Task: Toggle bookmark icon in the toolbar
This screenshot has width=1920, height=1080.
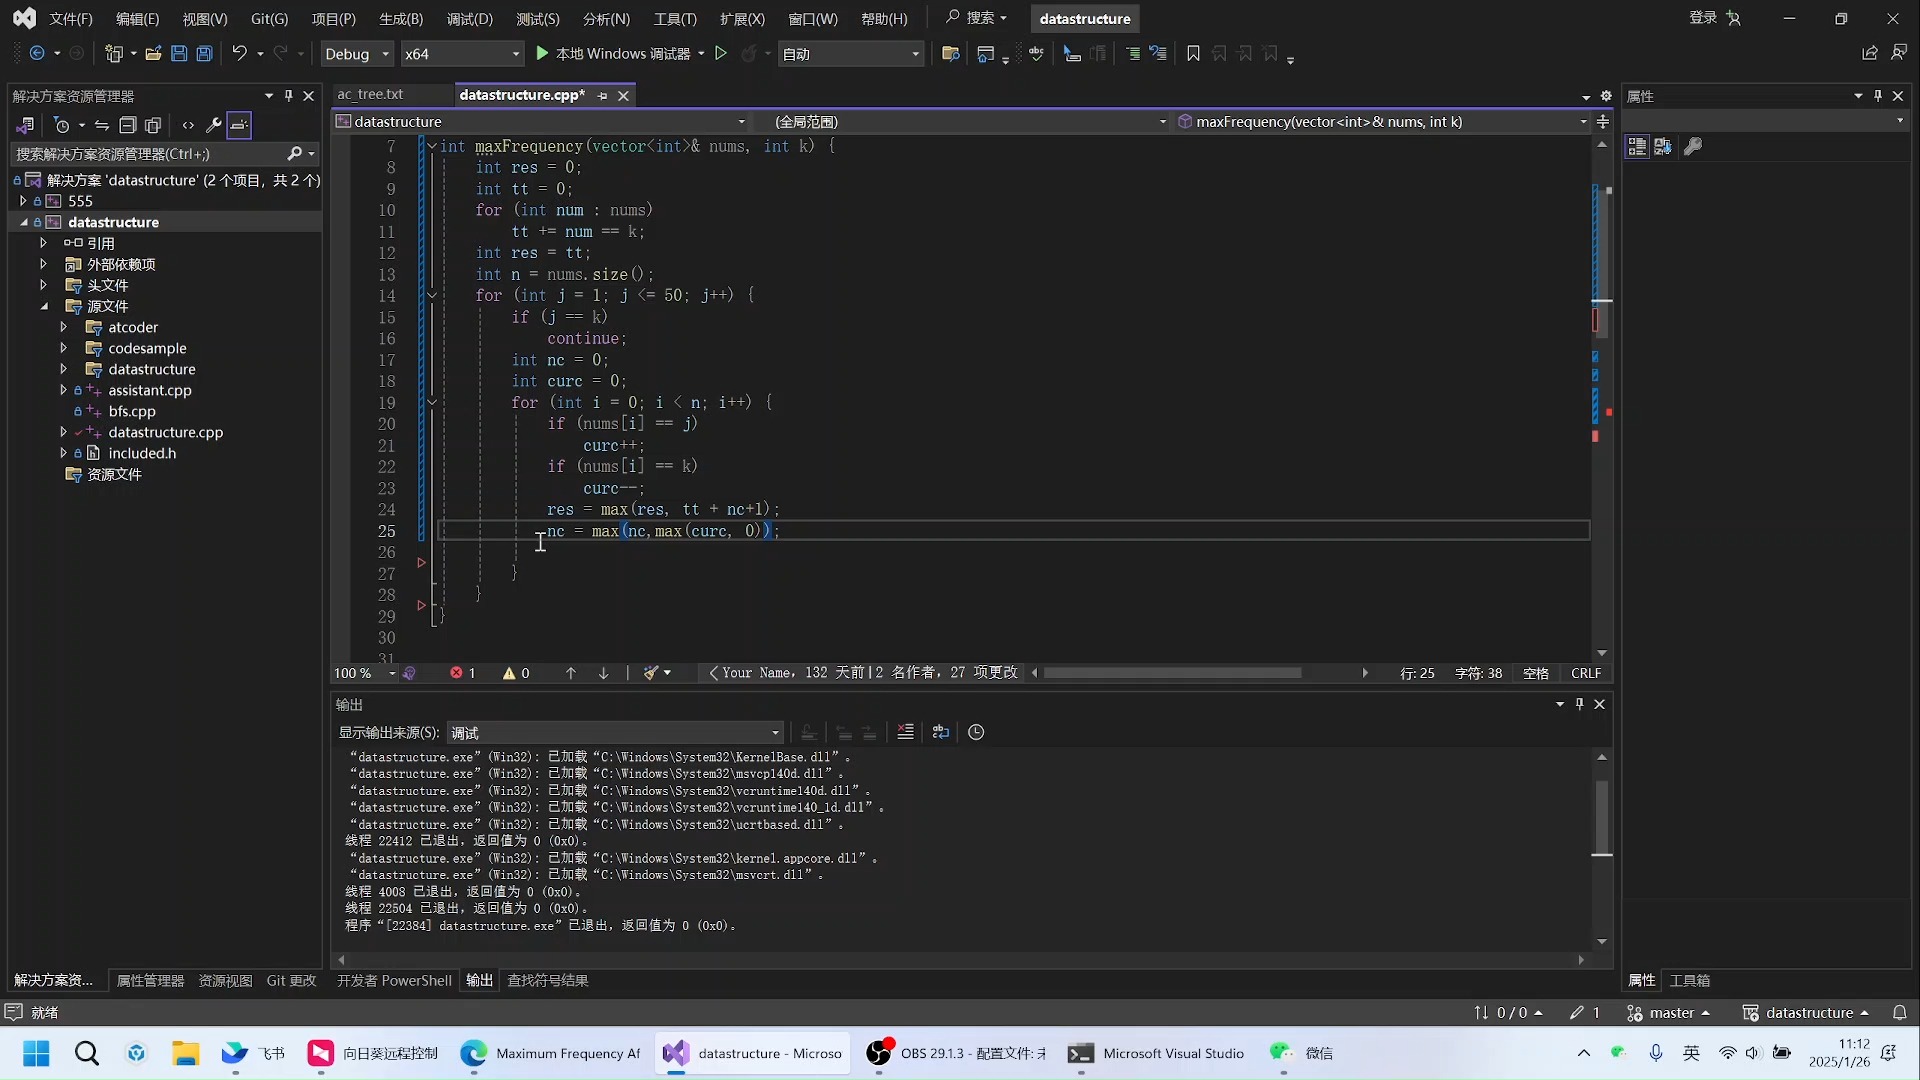Action: coord(1193,54)
